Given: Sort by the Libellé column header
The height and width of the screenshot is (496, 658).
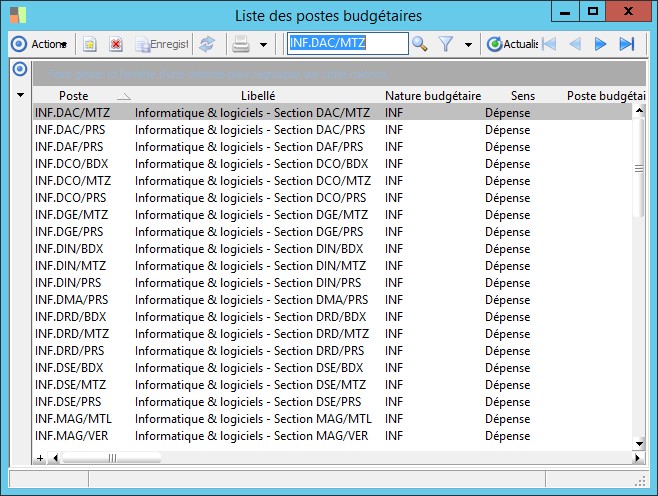Looking at the screenshot, I should 258,96.
